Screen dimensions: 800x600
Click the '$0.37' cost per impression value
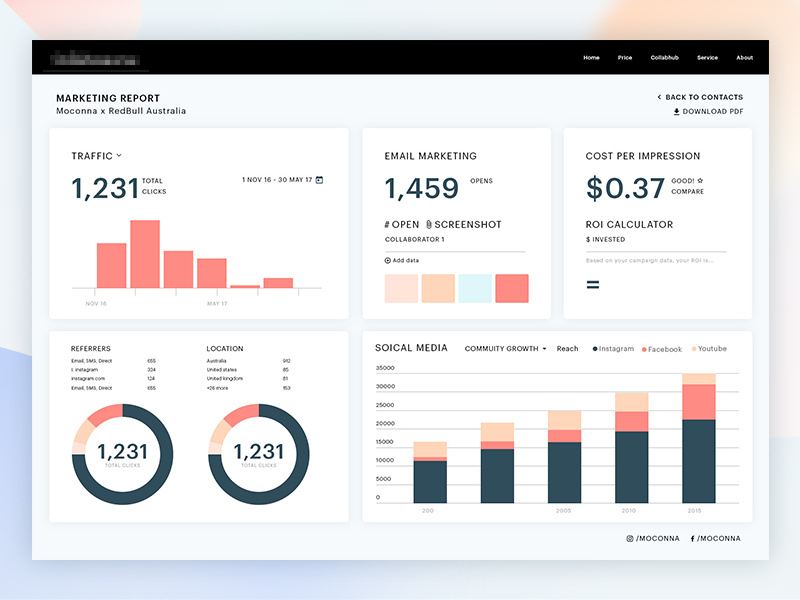[625, 188]
